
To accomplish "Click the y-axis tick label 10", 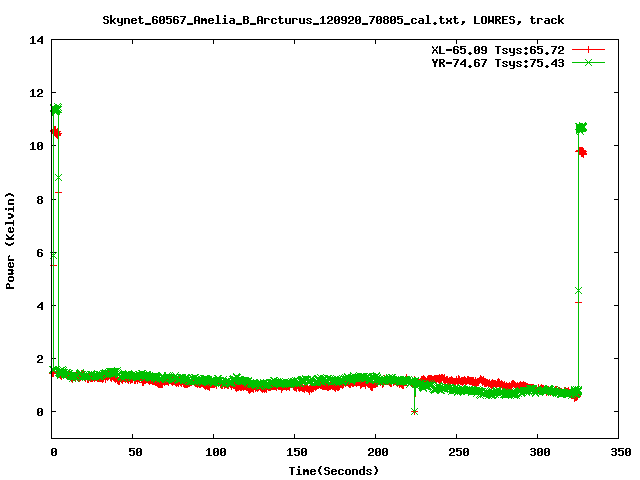I will click(36, 146).
